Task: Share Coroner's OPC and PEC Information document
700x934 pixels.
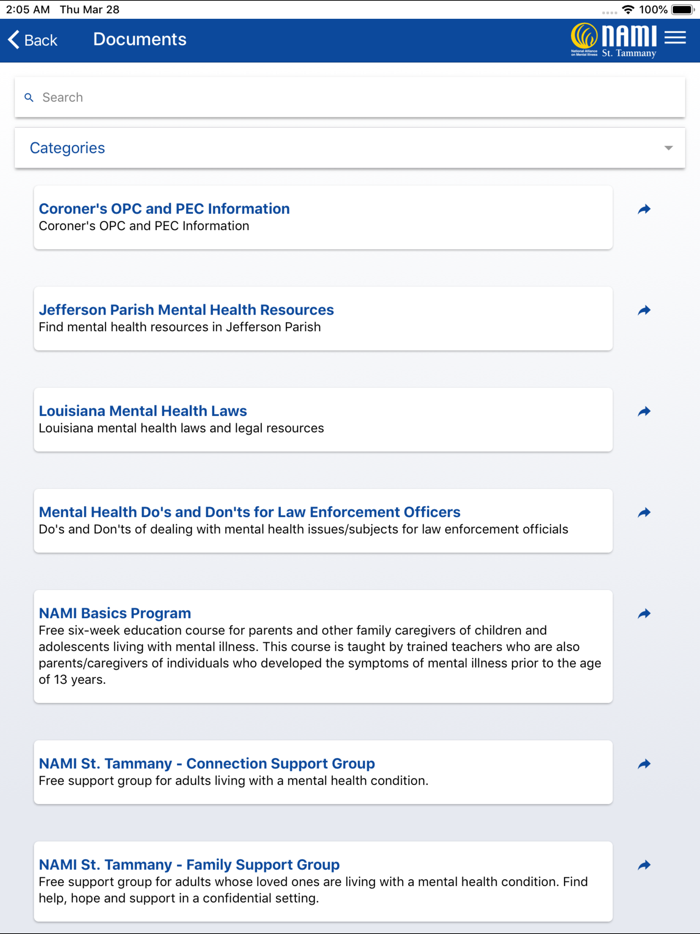Action: [644, 209]
